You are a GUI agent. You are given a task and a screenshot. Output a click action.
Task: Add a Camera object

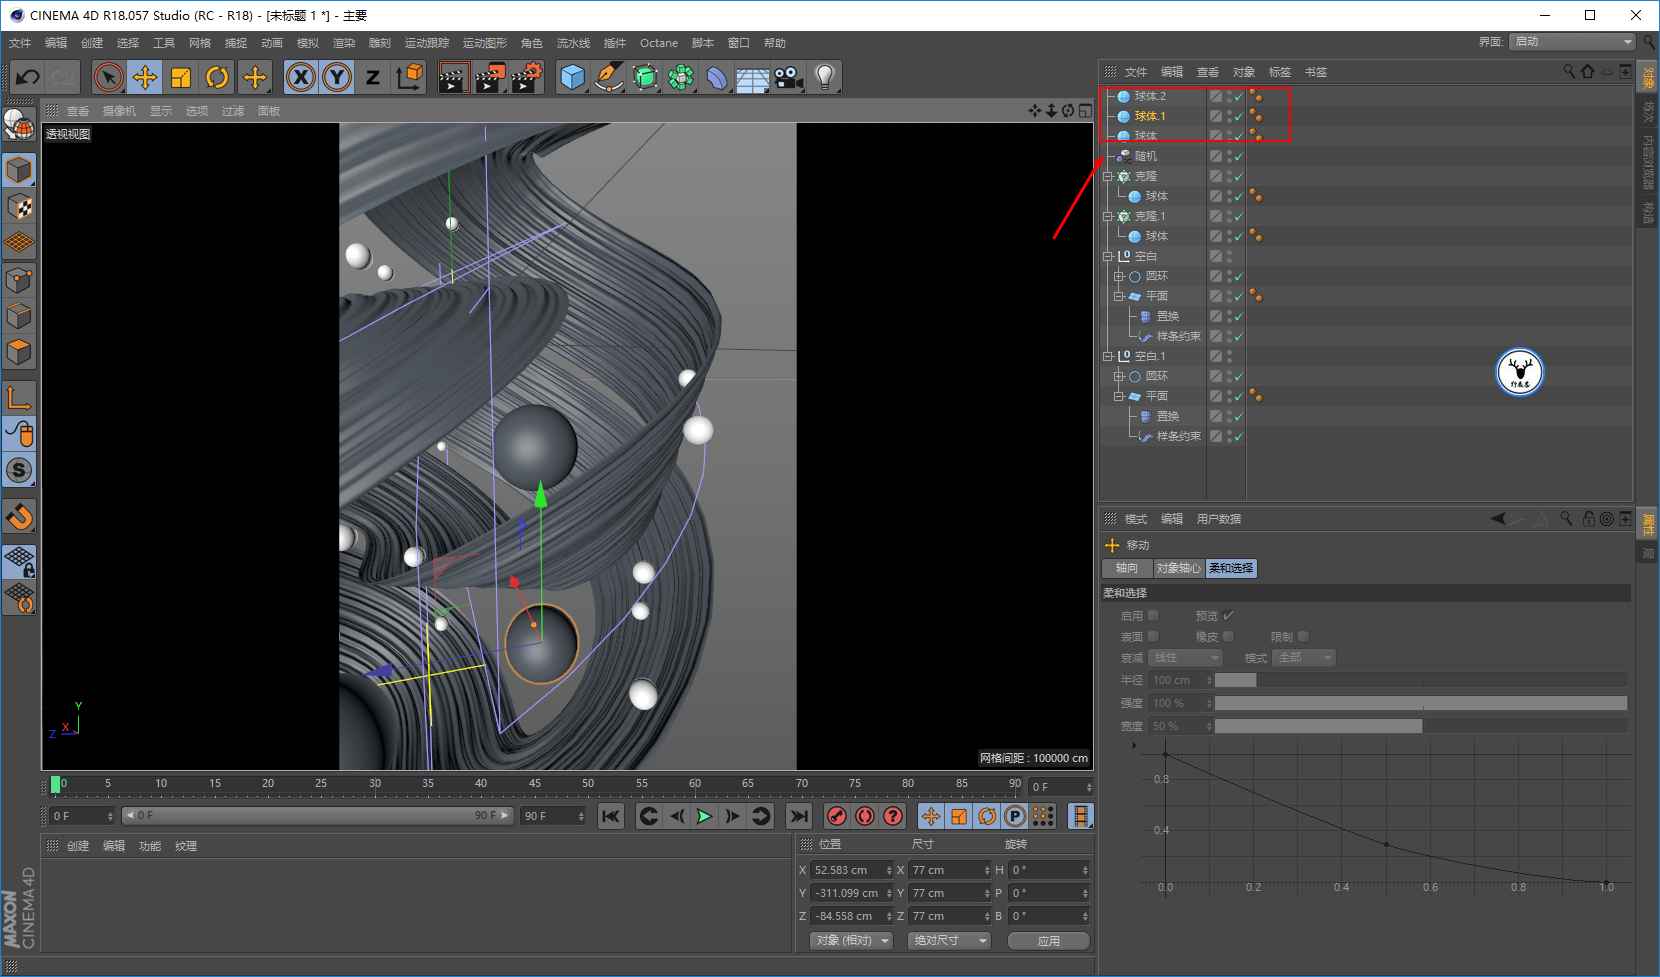coord(789,77)
